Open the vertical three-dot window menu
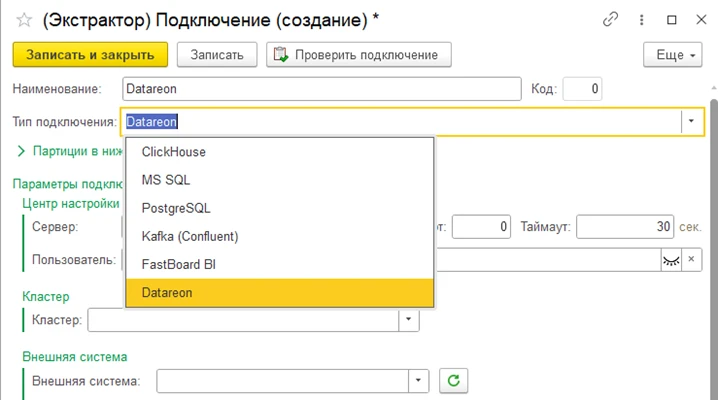 (x=641, y=19)
